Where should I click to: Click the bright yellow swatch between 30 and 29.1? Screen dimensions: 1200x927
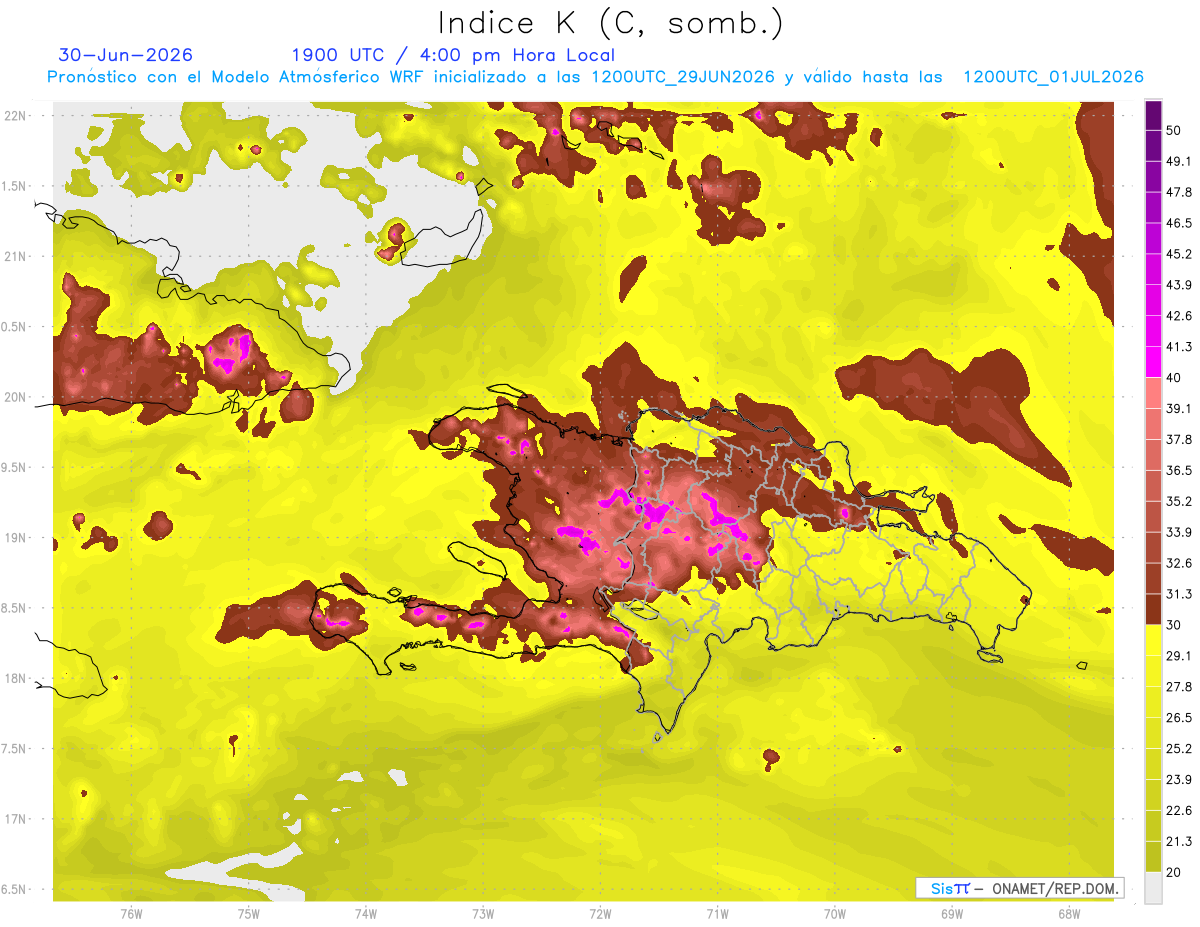coord(1153,640)
